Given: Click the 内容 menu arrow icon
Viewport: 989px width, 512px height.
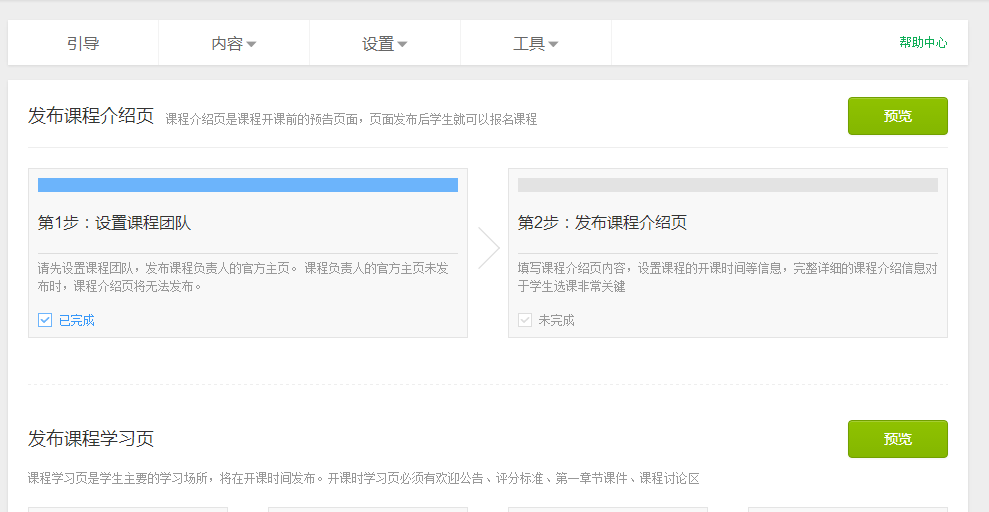Looking at the screenshot, I should click(251, 44).
